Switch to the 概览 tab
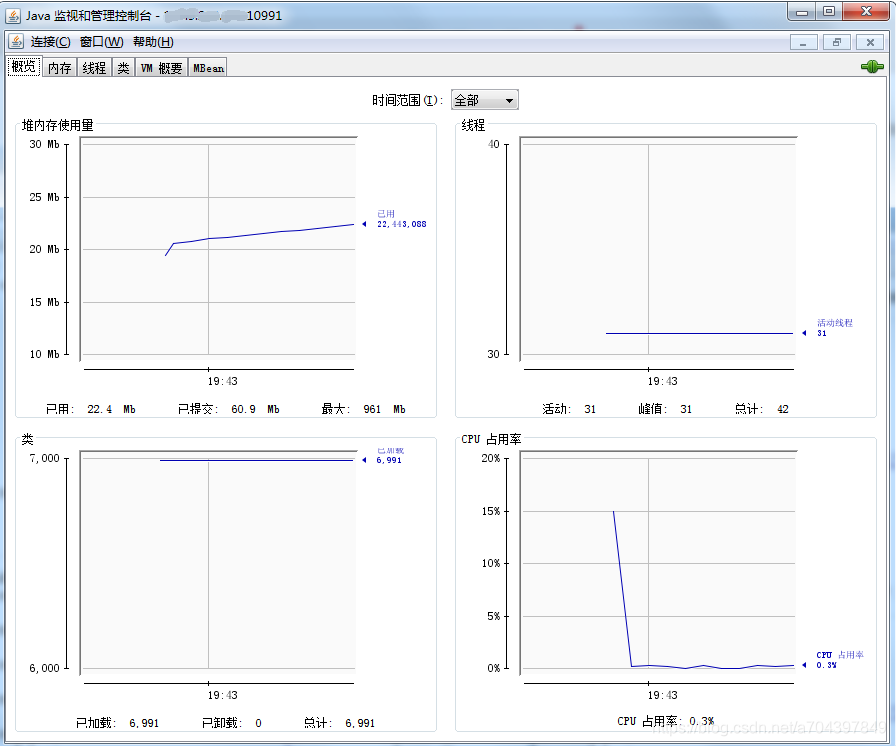 [24, 67]
